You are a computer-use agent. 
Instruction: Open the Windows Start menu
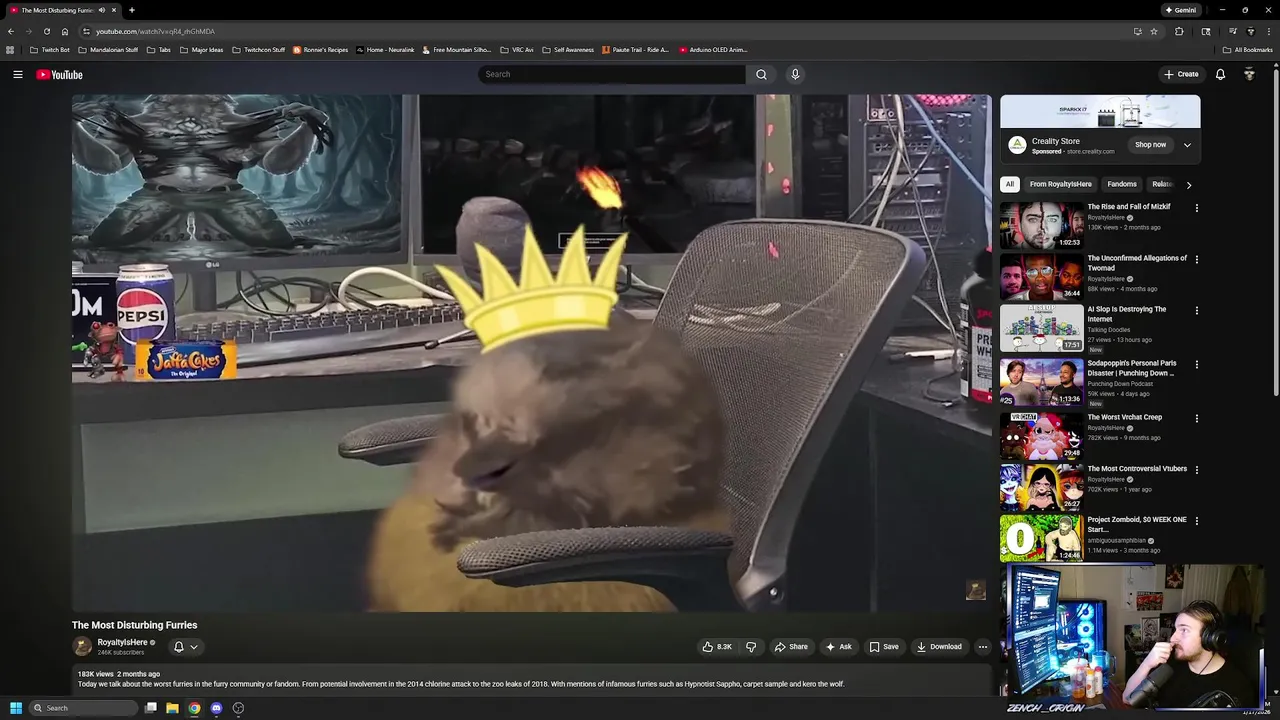coord(15,708)
